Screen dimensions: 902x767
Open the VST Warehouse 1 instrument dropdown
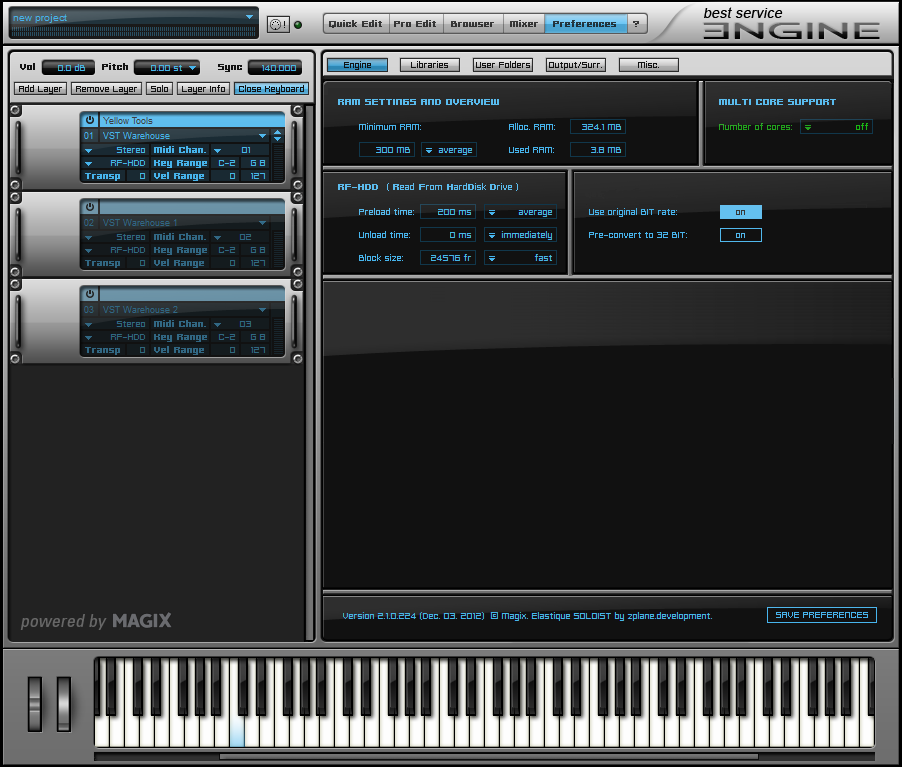[262, 223]
